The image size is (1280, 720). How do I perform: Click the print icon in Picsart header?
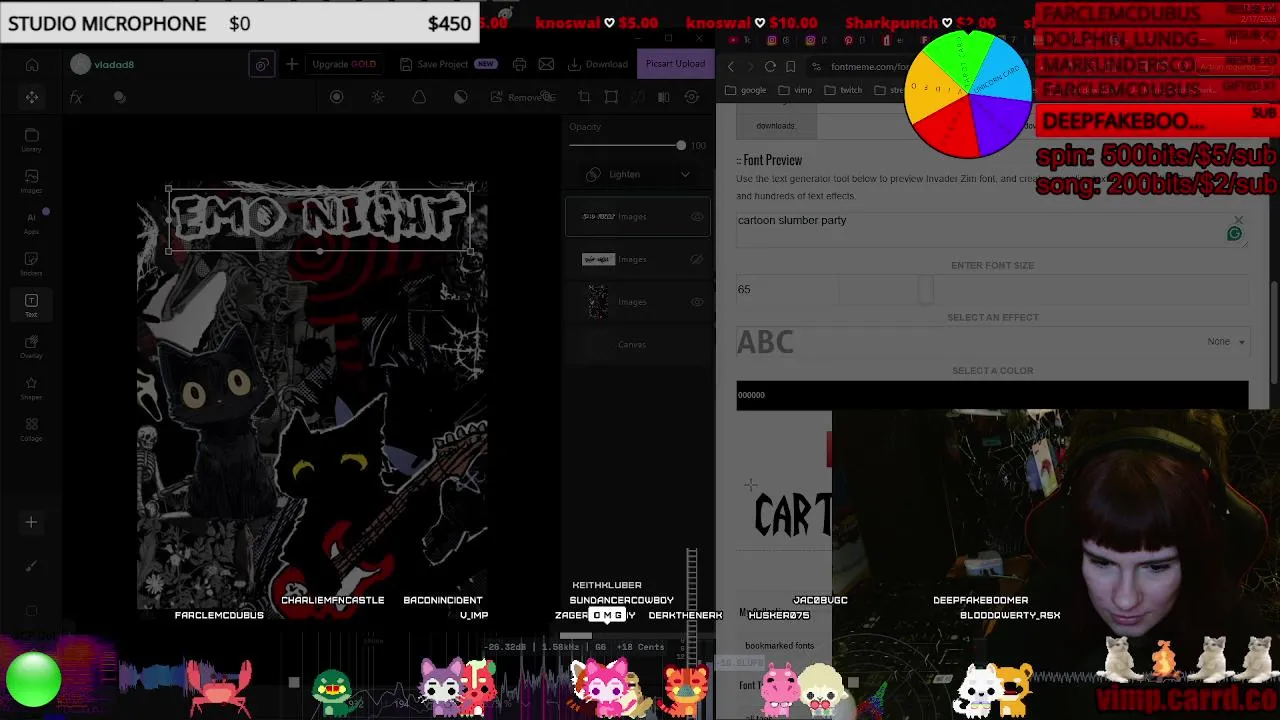[519, 64]
